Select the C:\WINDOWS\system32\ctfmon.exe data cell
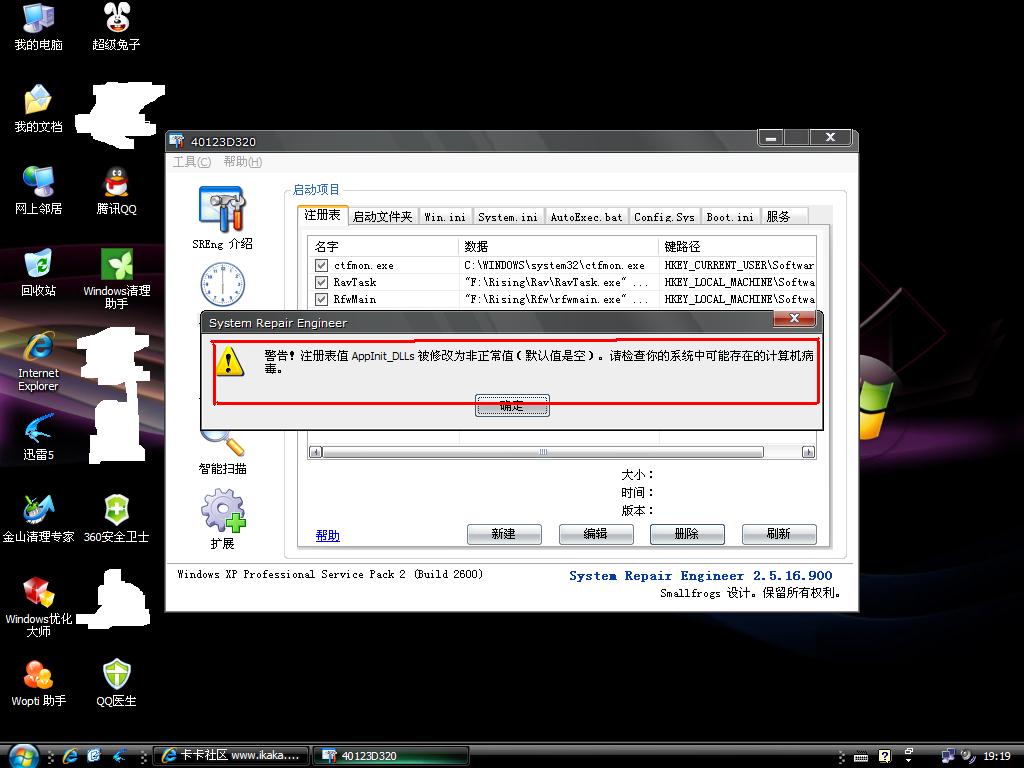This screenshot has height=768, width=1024. (554, 265)
